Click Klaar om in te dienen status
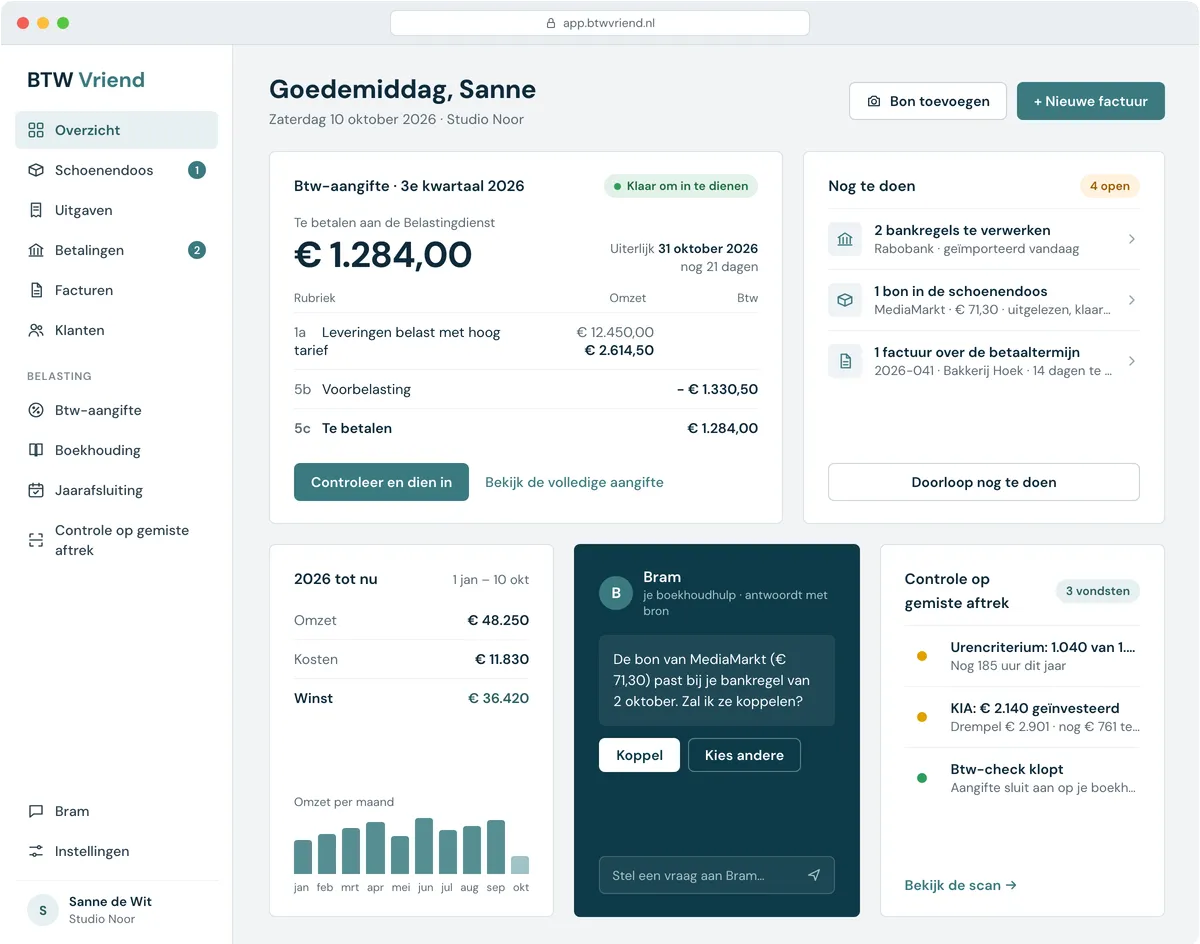Image resolution: width=1200 pixels, height=944 pixels. pos(681,186)
